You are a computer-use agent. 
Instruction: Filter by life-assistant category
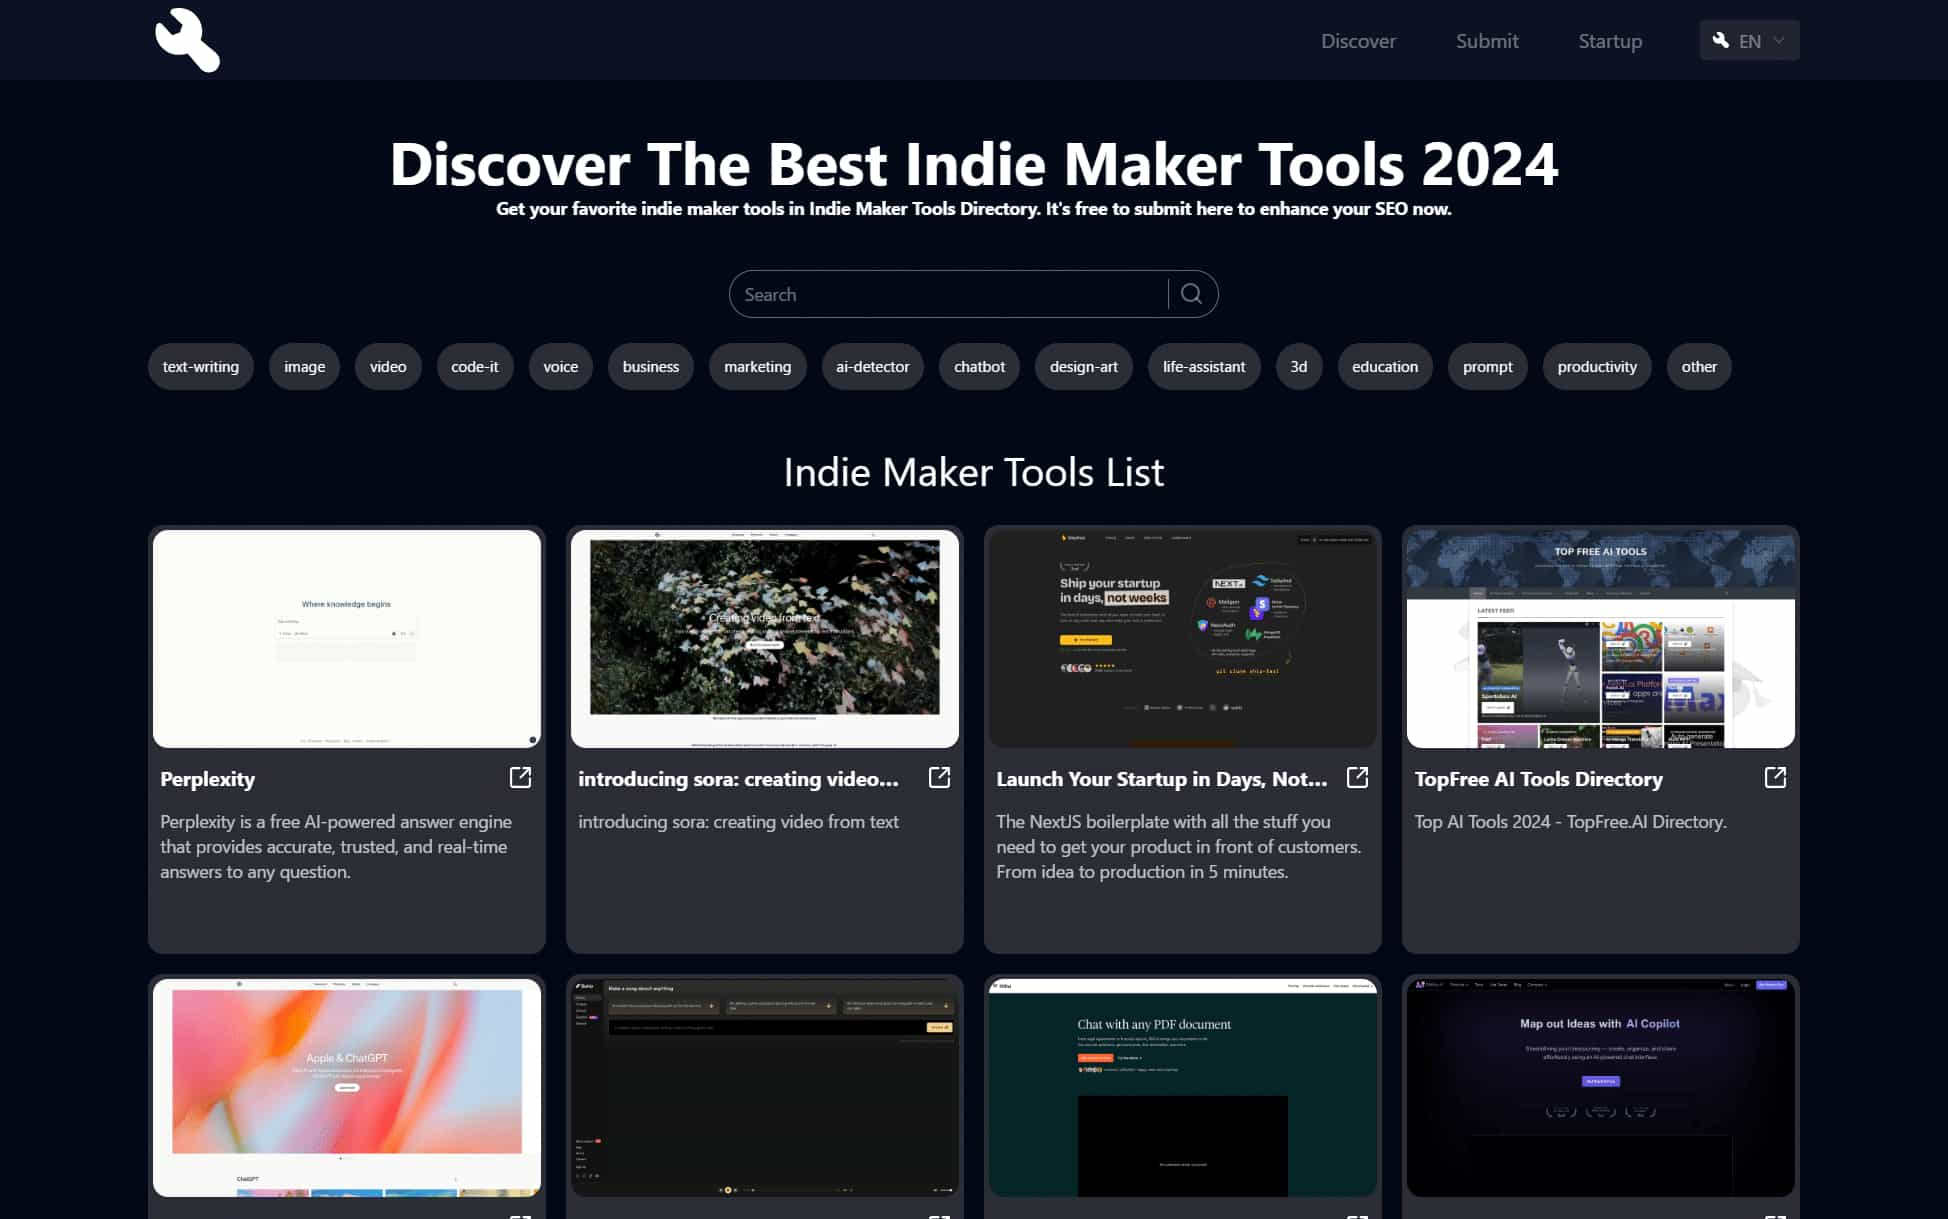coord(1204,367)
